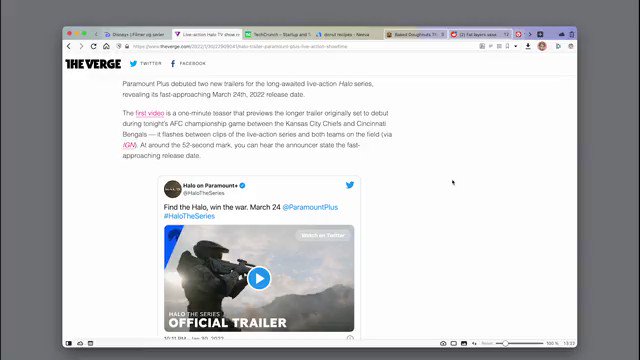
Task: Open the donut recipes Neeva tab
Action: click(x=348, y=35)
